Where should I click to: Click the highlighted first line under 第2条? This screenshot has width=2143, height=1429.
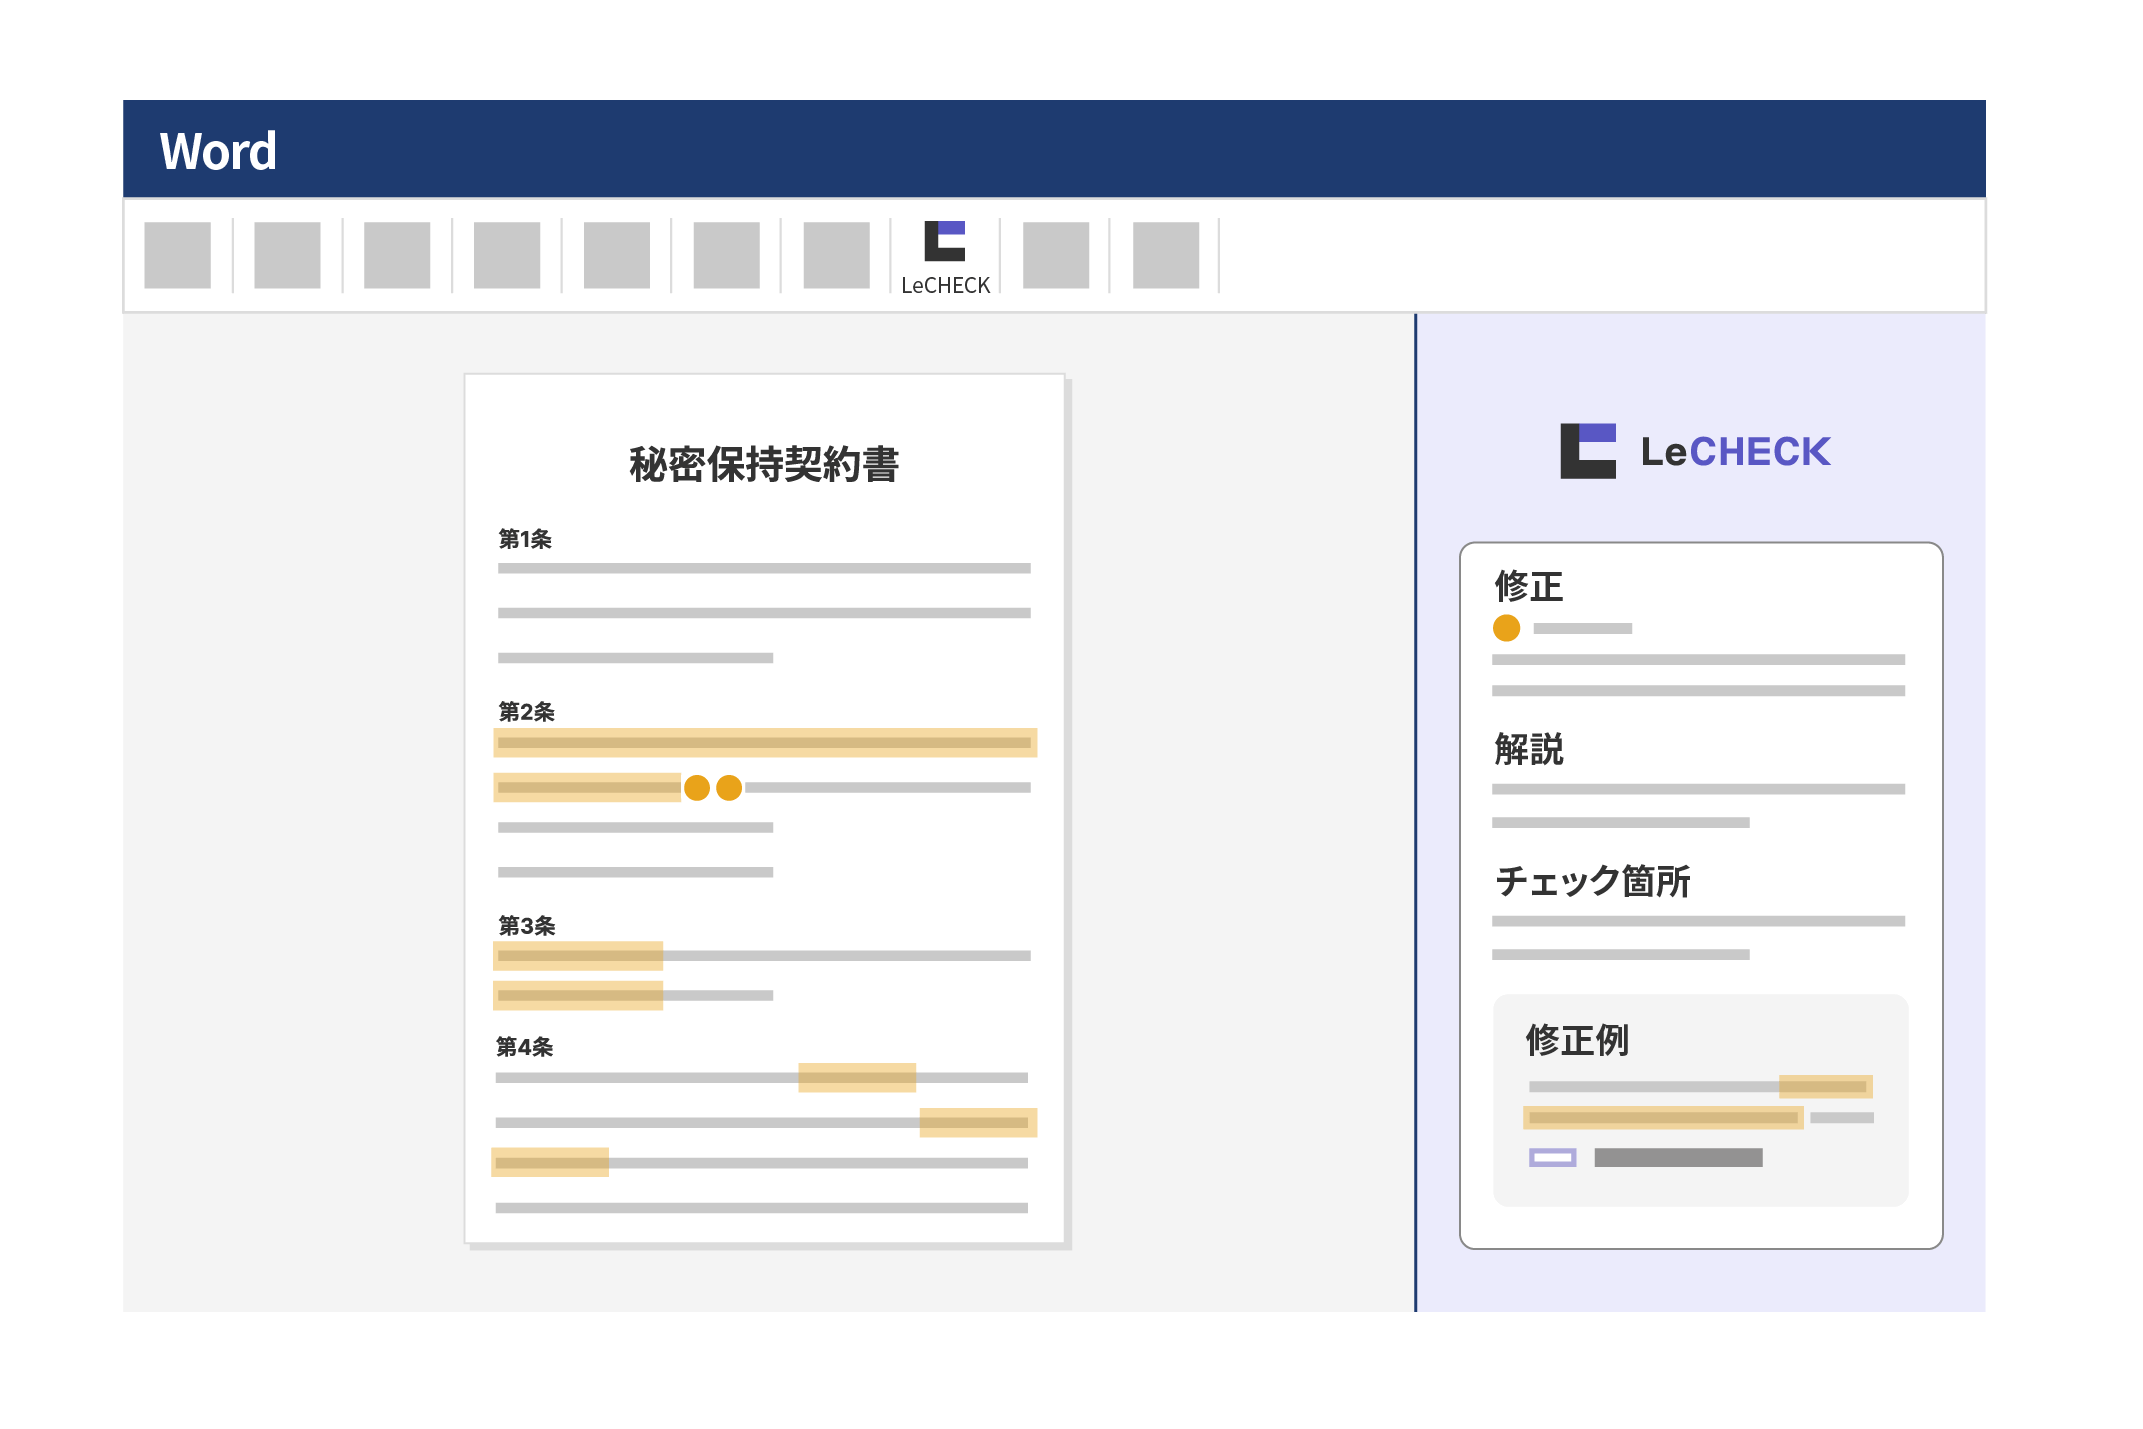pyautogui.click(x=765, y=742)
